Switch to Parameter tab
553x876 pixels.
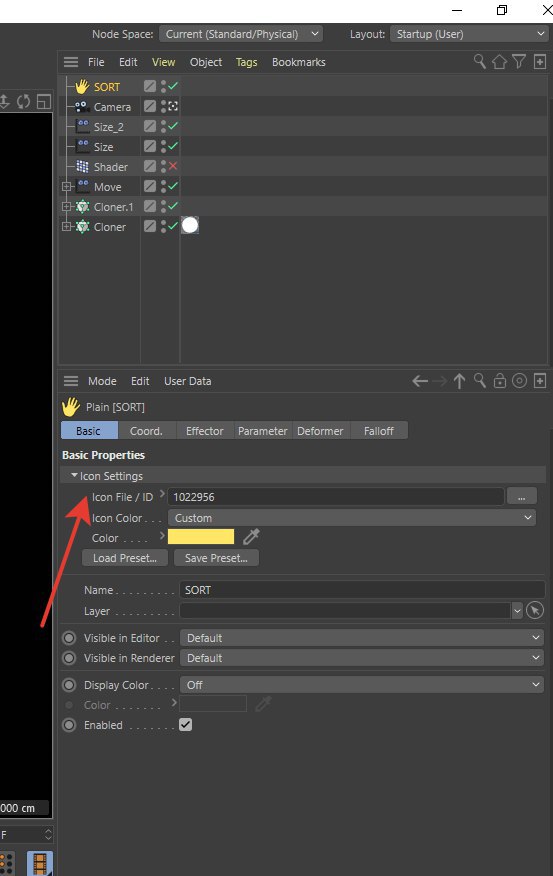tap(263, 431)
